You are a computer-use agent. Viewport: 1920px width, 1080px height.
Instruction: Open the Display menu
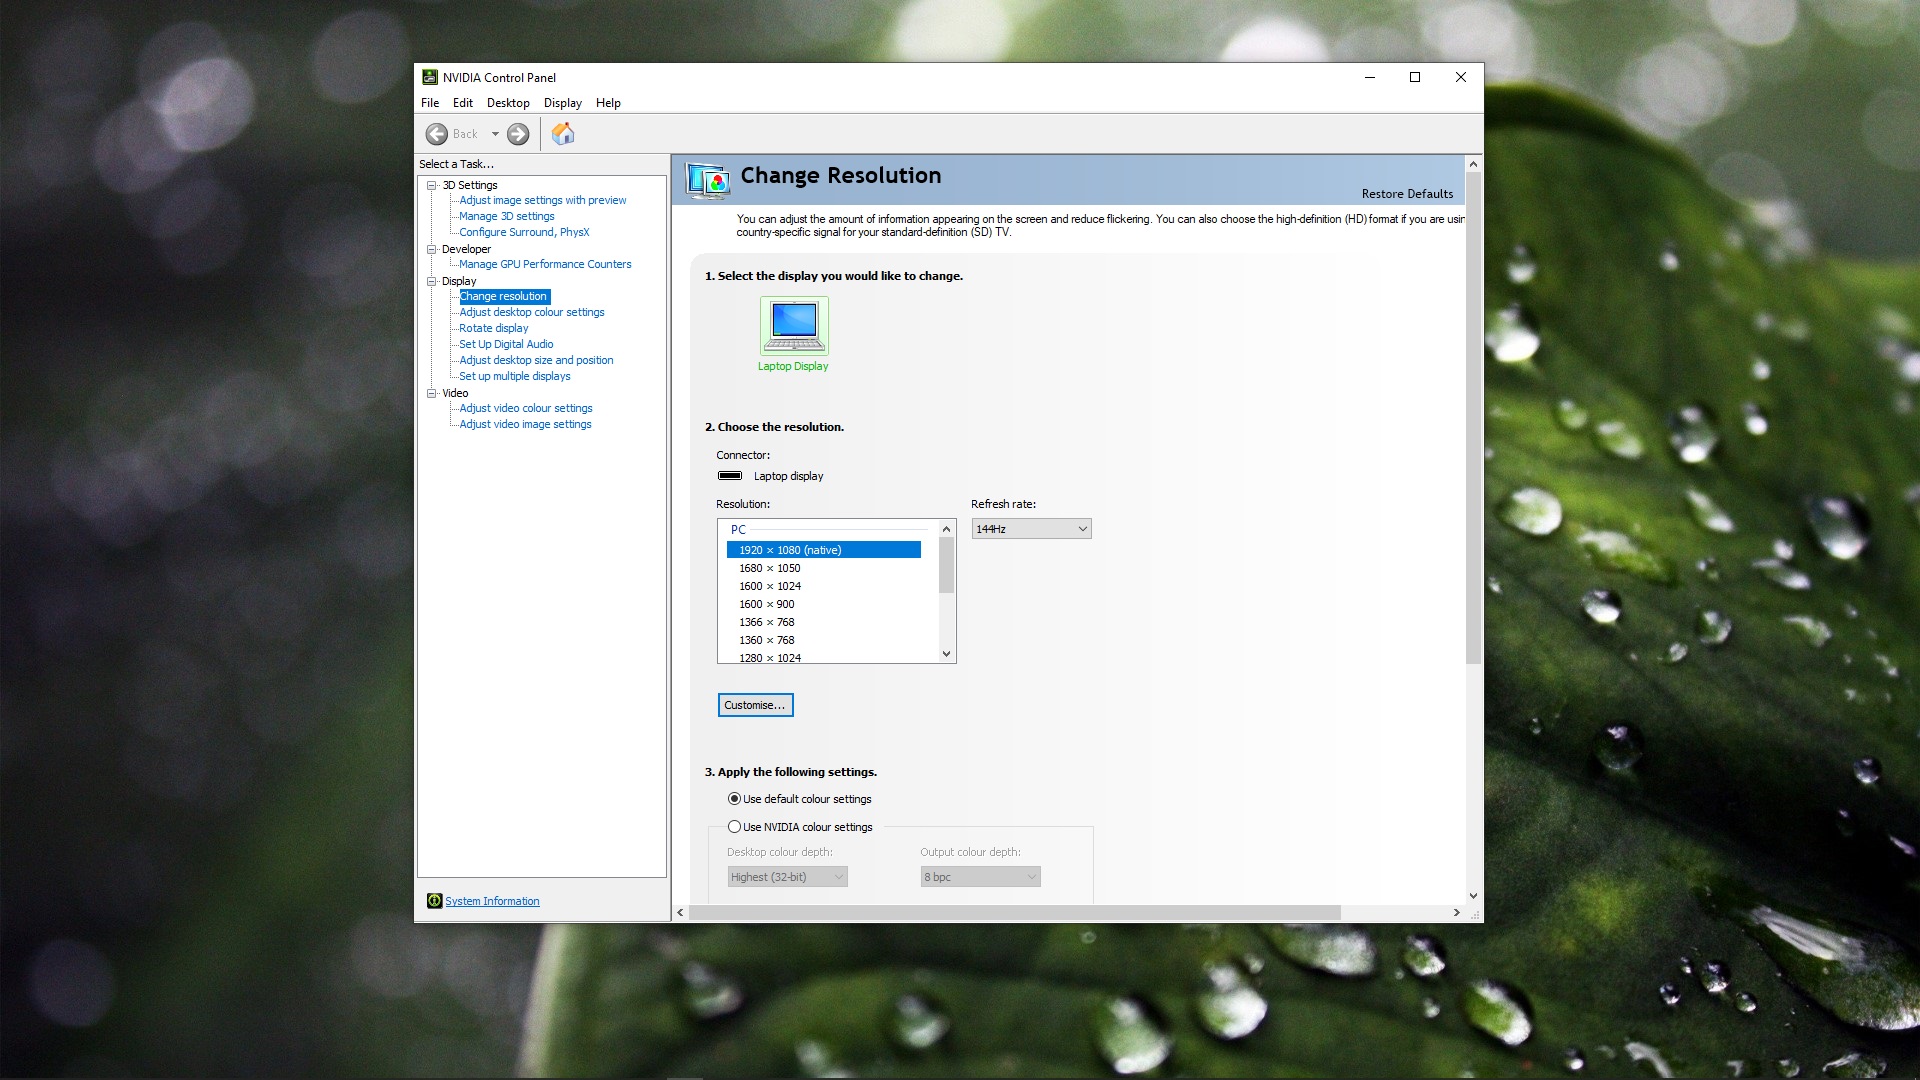click(x=563, y=103)
